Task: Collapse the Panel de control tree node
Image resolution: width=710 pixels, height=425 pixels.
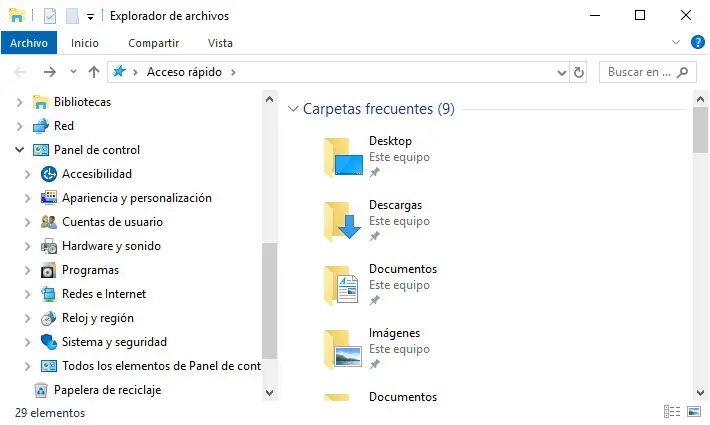Action: 19,150
